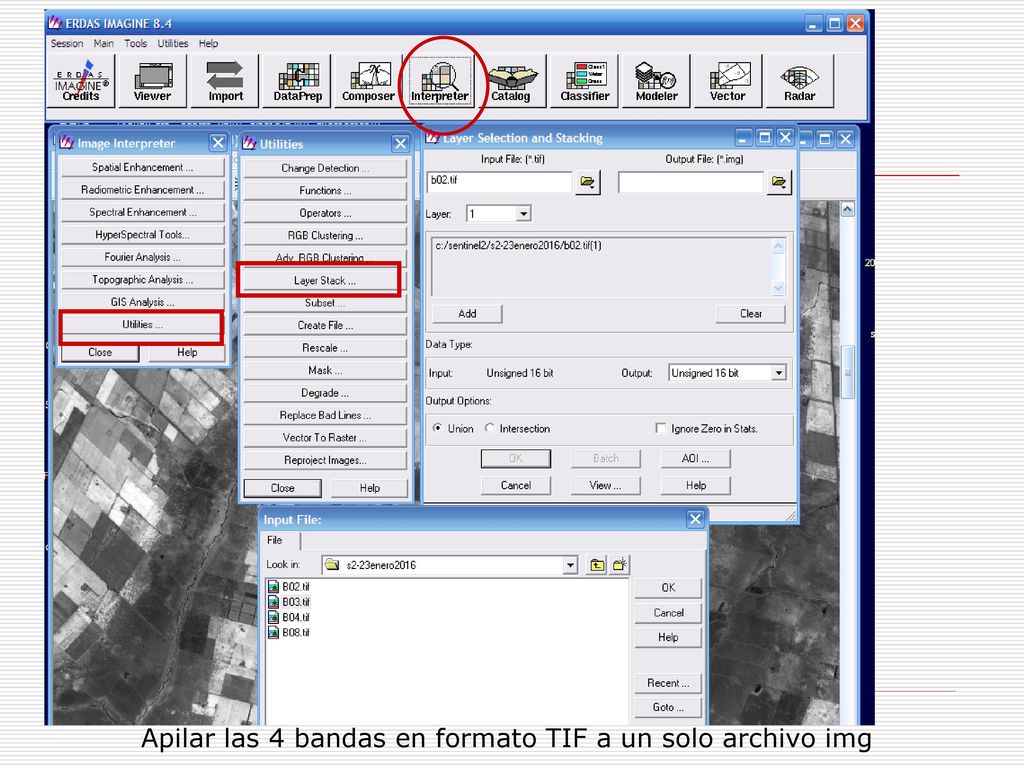
Task: Cancel the Layer Selection and Stacking dialog
Action: pos(516,485)
